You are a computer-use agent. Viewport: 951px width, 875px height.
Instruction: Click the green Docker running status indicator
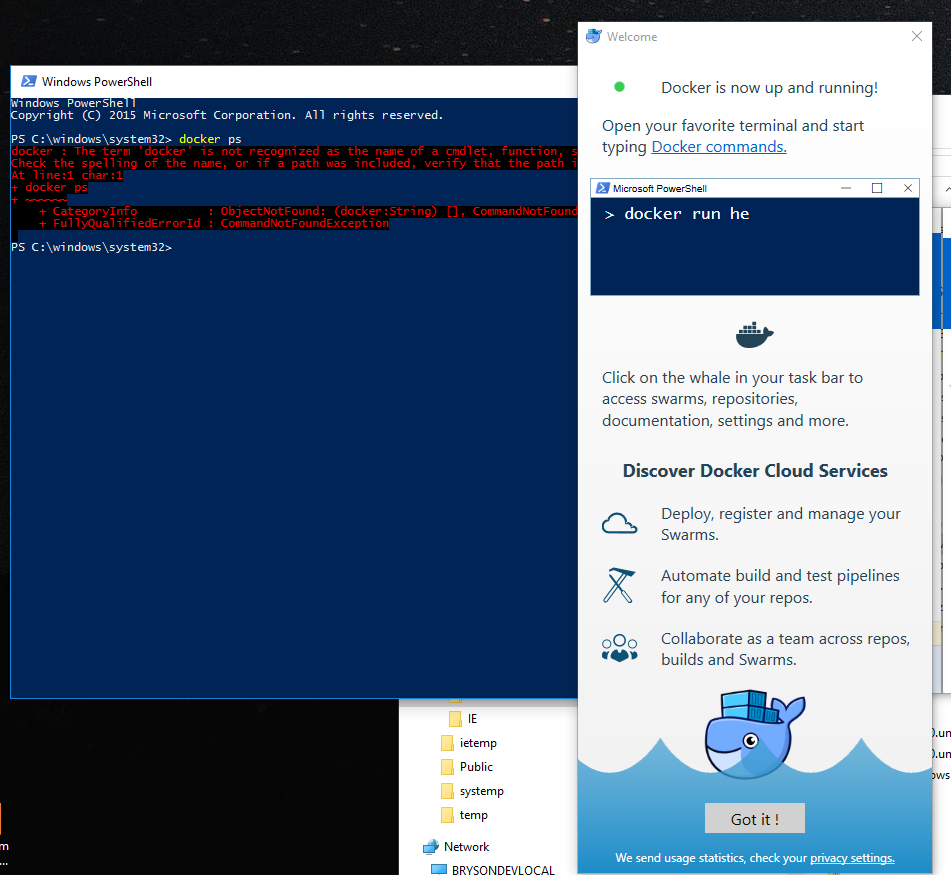(619, 87)
